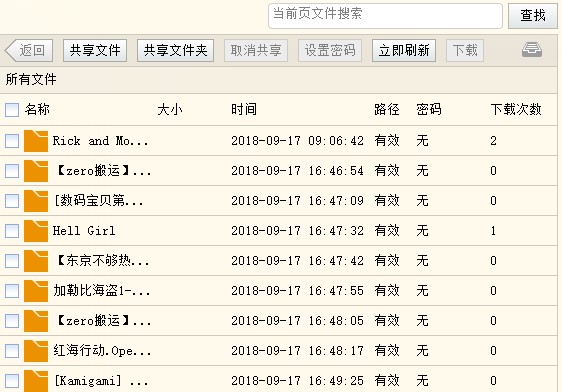Screen dimensions: 562x392
Task: Click the timestamp 2018-09-17 16:47:32
Action: 297,231
